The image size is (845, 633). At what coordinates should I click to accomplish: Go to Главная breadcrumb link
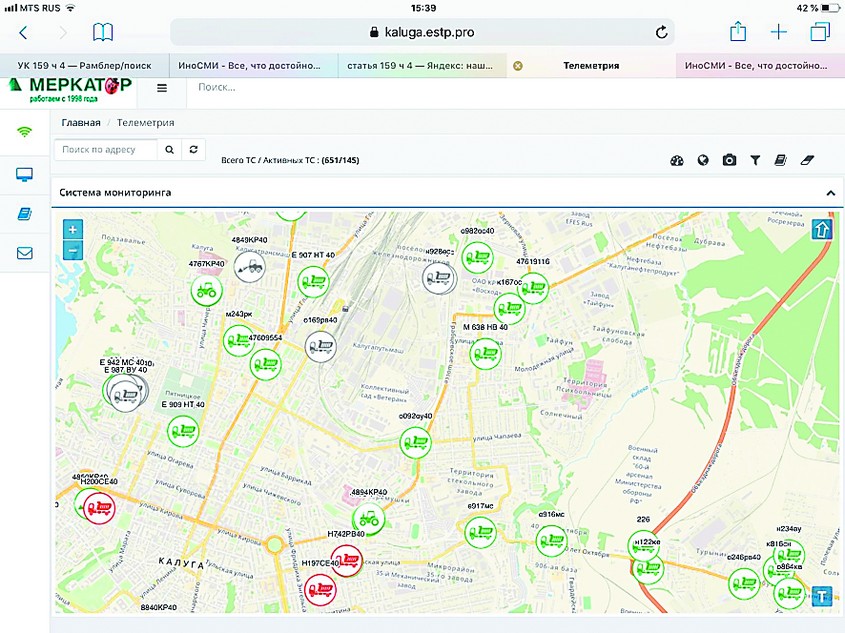[80, 123]
